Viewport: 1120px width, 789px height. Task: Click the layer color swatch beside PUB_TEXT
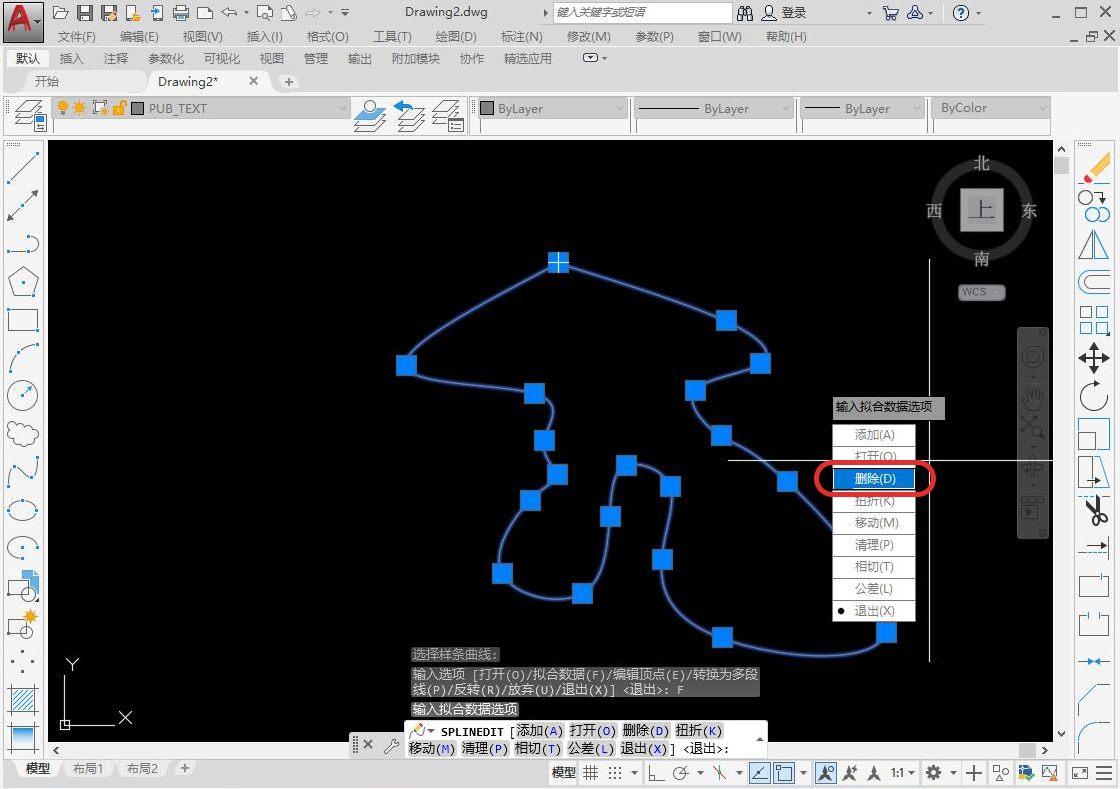137,108
